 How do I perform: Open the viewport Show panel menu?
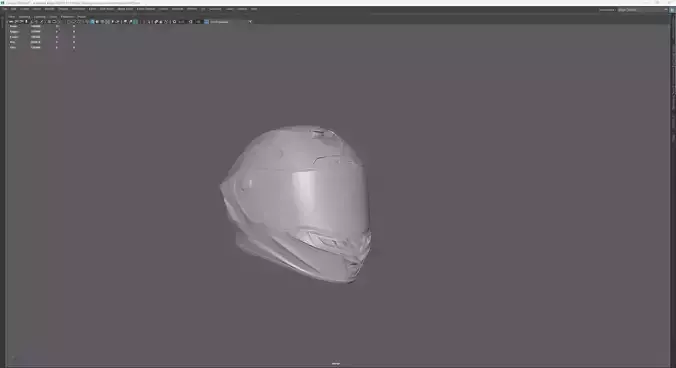pos(53,16)
